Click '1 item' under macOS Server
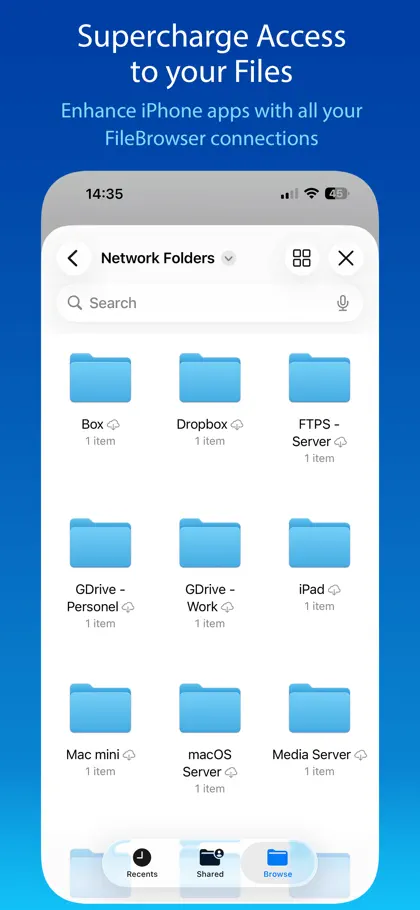Image resolution: width=420 pixels, height=910 pixels. (210, 789)
